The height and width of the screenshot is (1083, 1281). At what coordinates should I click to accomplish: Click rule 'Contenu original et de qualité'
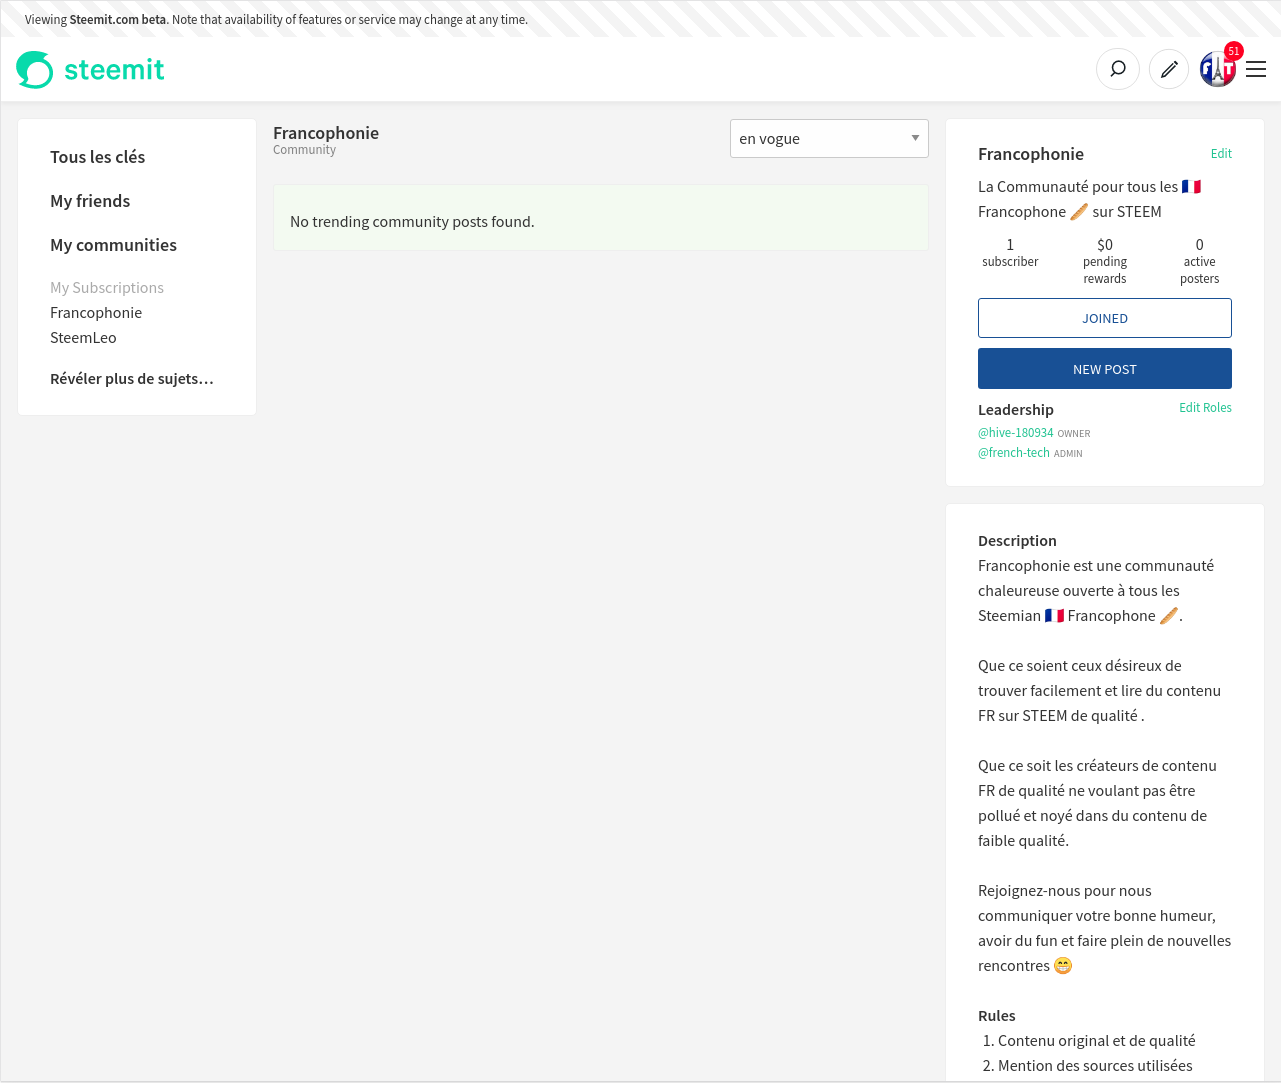click(x=1097, y=1041)
